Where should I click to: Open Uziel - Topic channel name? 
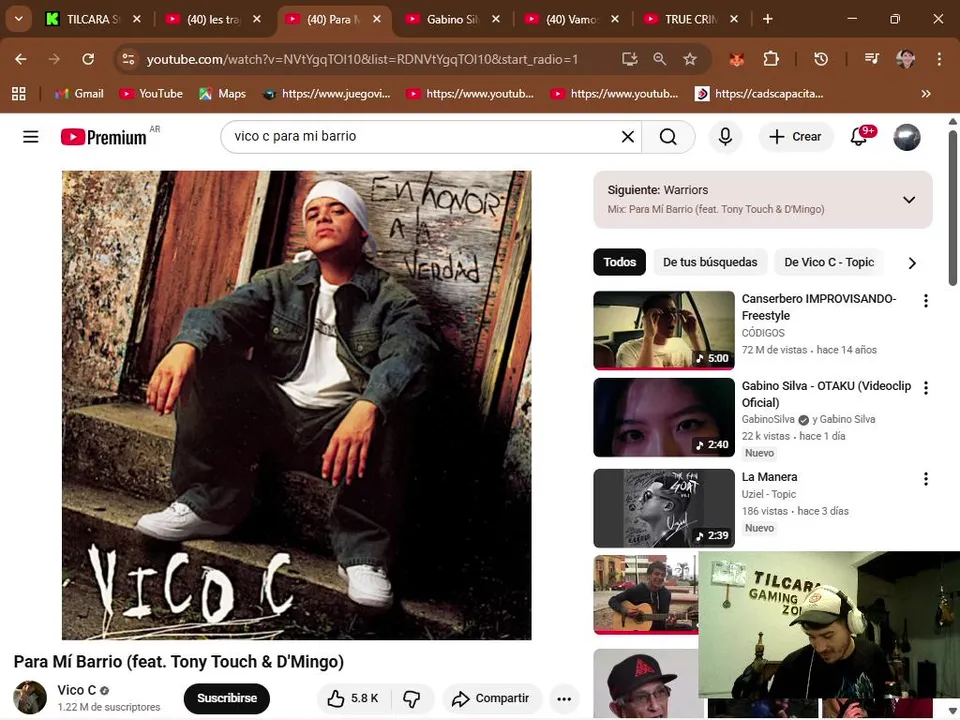pos(768,494)
